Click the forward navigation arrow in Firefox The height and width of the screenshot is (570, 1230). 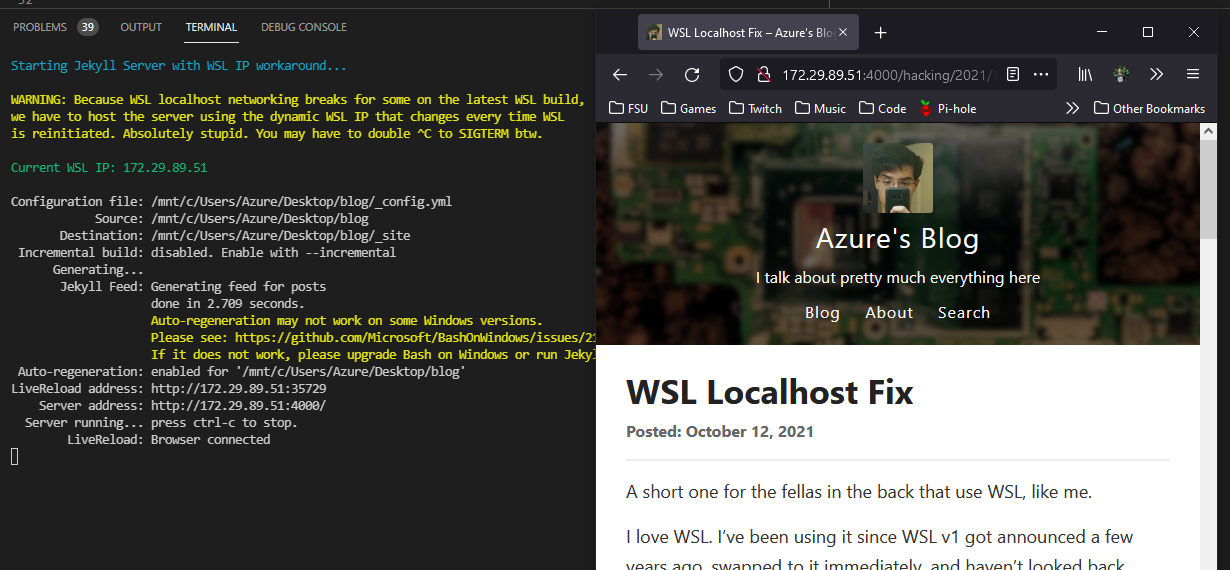(x=656, y=74)
